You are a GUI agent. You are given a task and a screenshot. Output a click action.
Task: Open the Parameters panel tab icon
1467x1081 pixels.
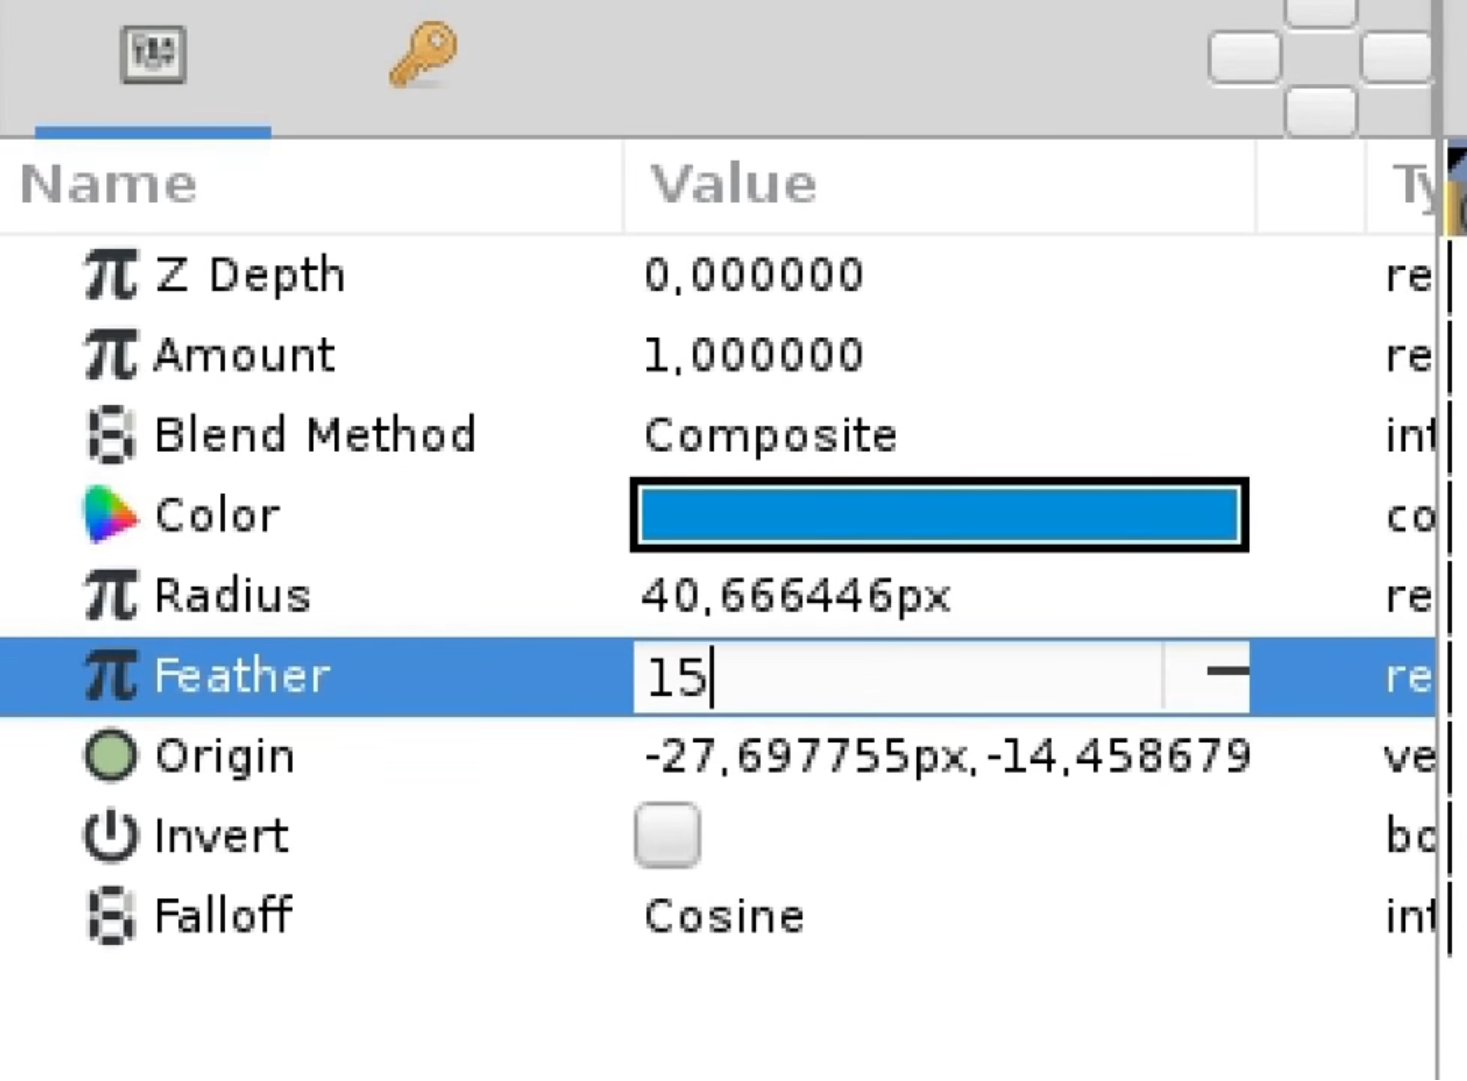[x=153, y=55]
